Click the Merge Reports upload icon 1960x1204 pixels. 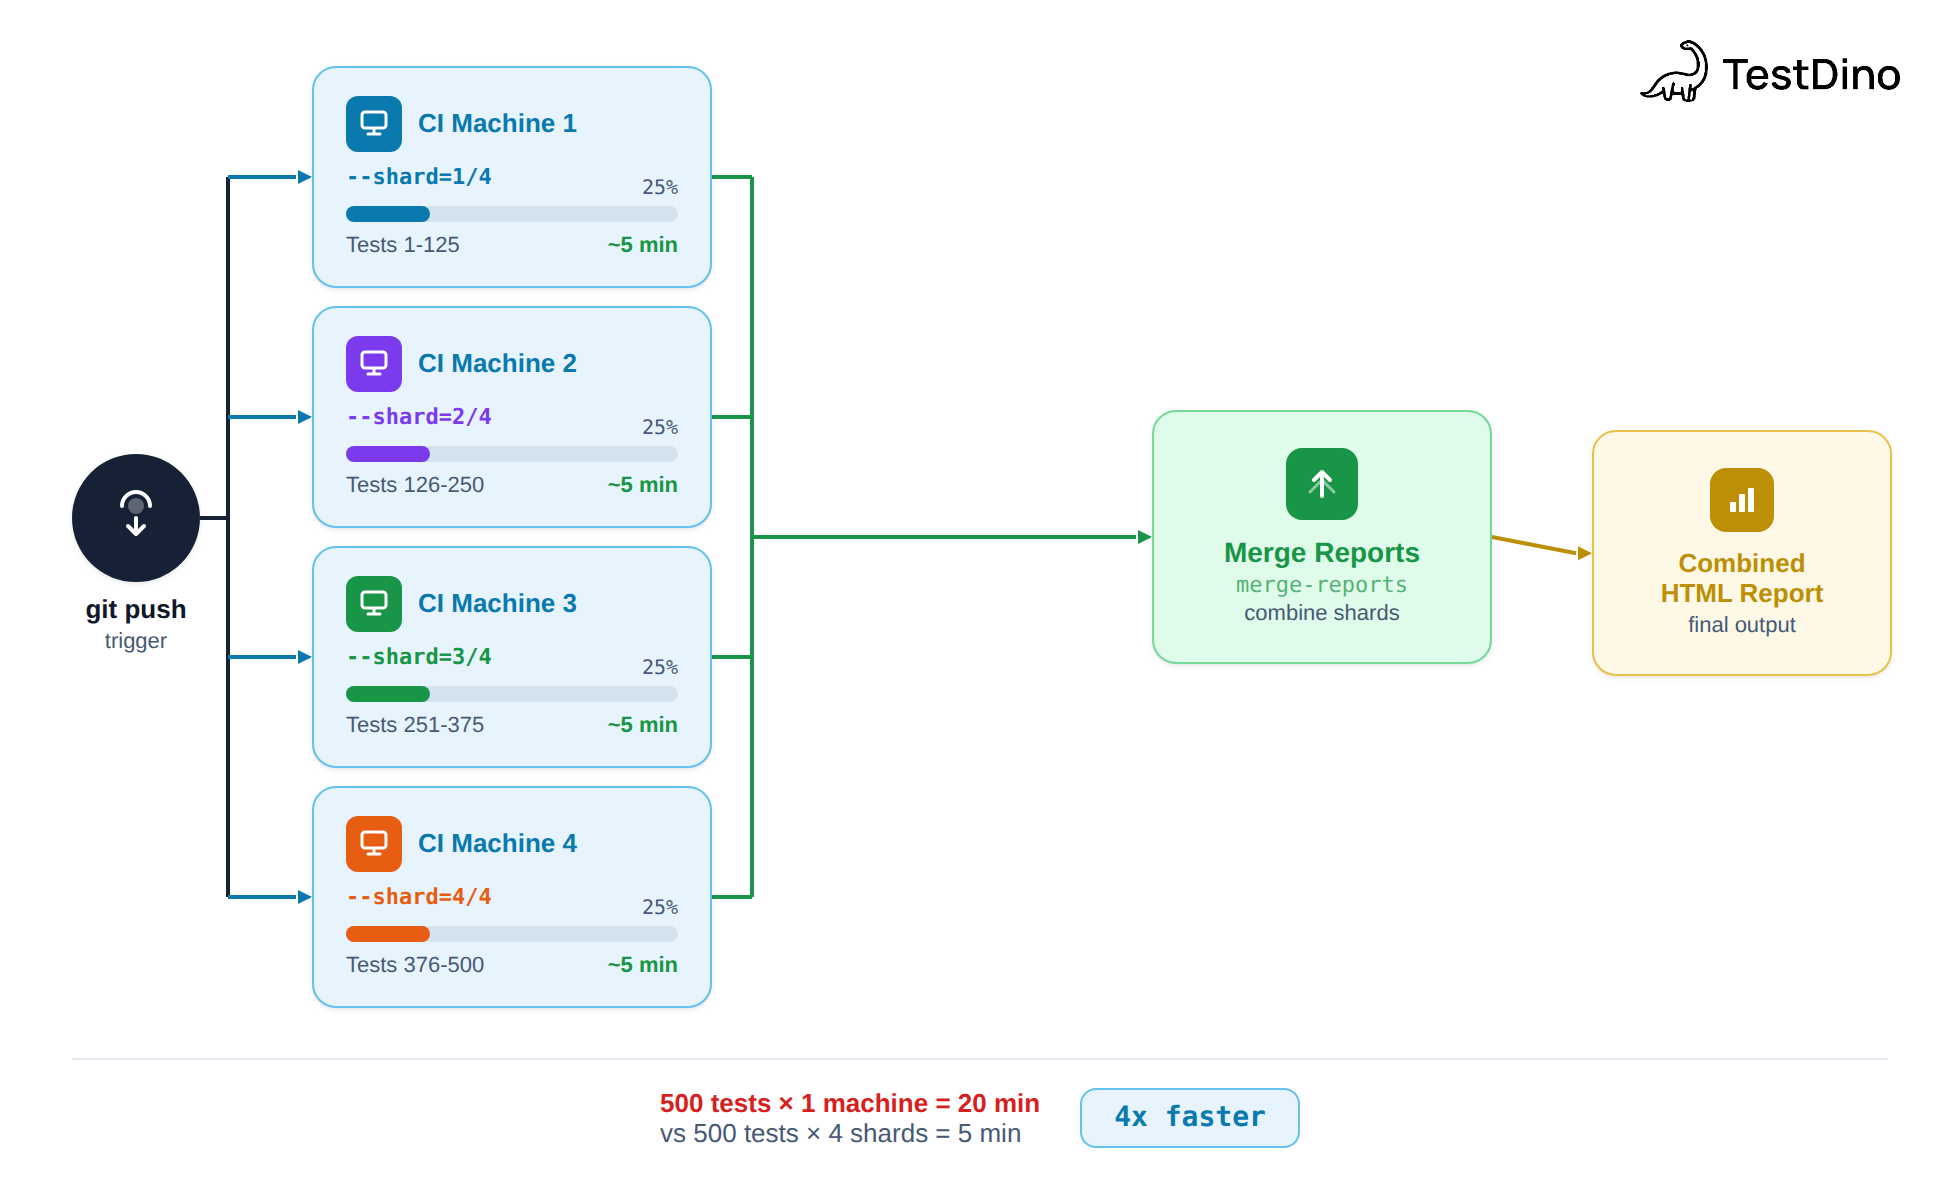click(1321, 484)
